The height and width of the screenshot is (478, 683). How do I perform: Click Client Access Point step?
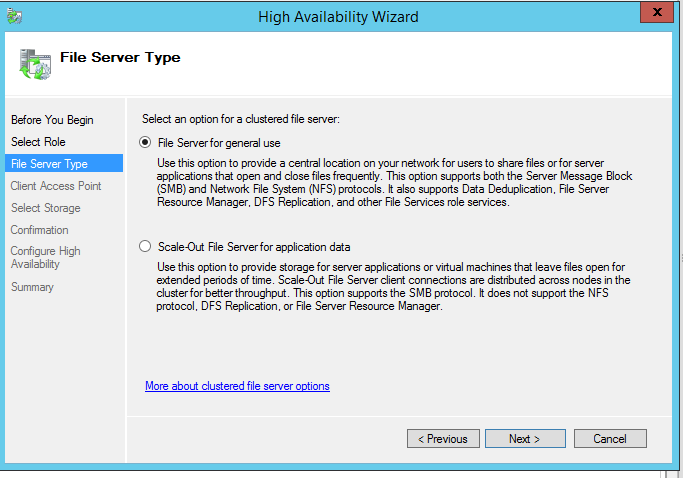(x=56, y=186)
